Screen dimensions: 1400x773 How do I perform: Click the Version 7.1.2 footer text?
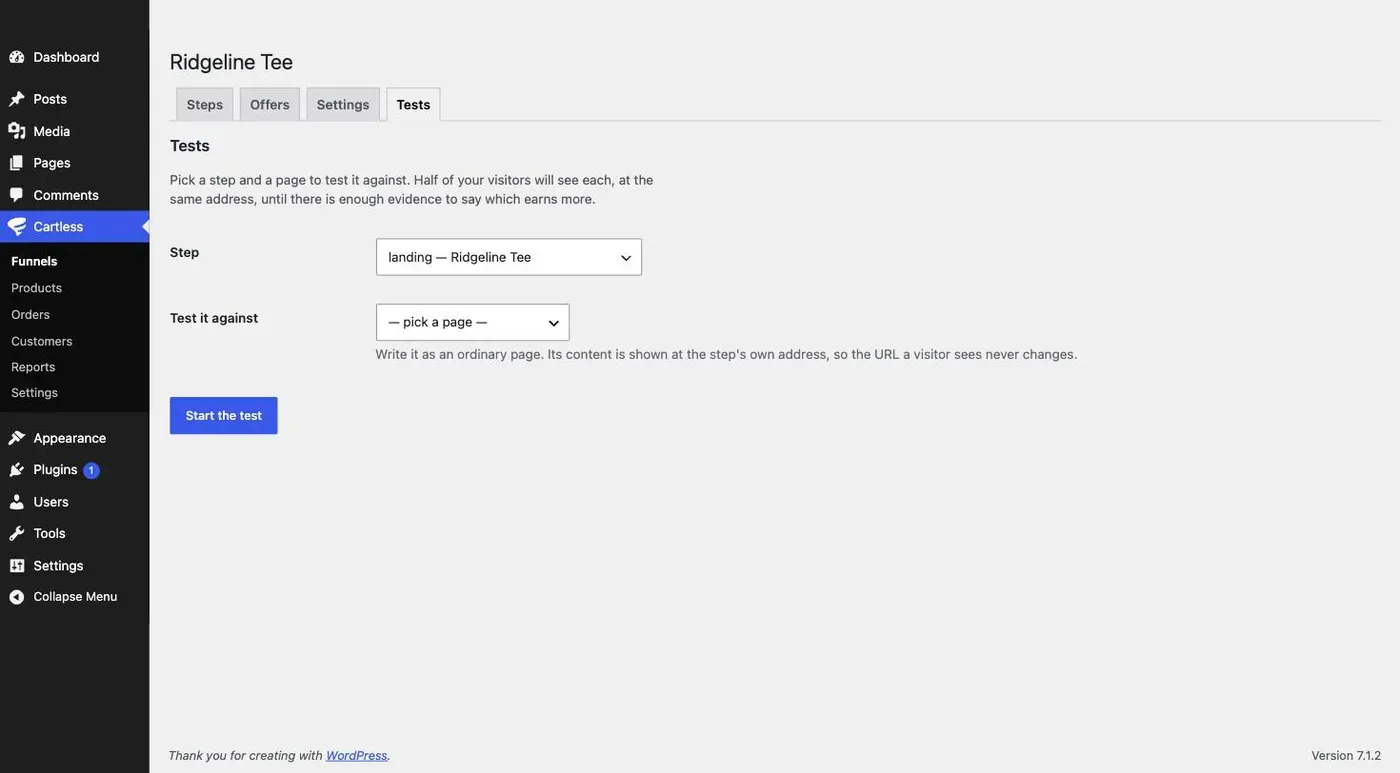tap(1346, 756)
